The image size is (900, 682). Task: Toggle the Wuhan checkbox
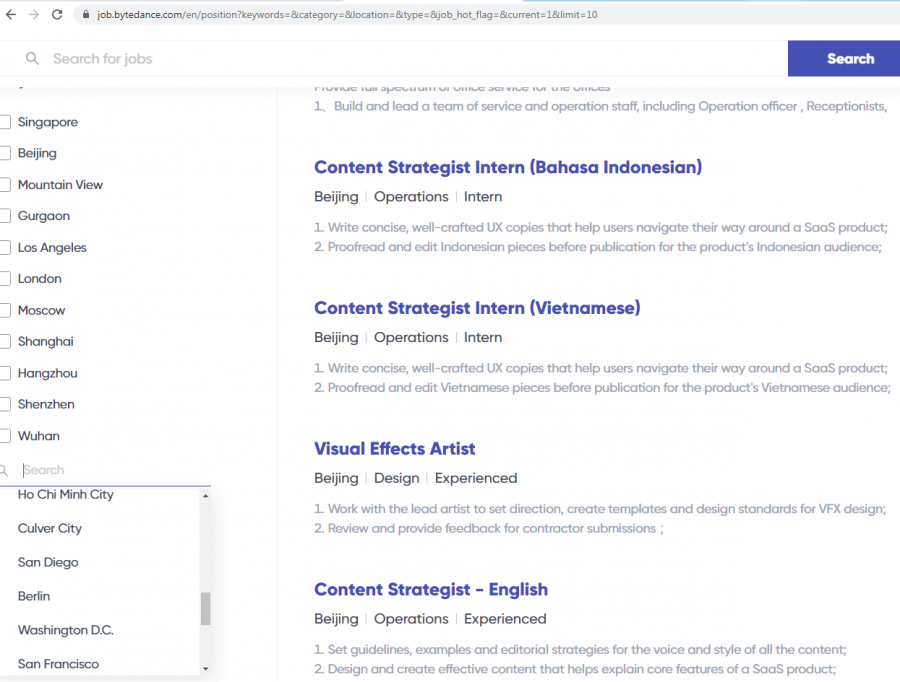(x=6, y=436)
